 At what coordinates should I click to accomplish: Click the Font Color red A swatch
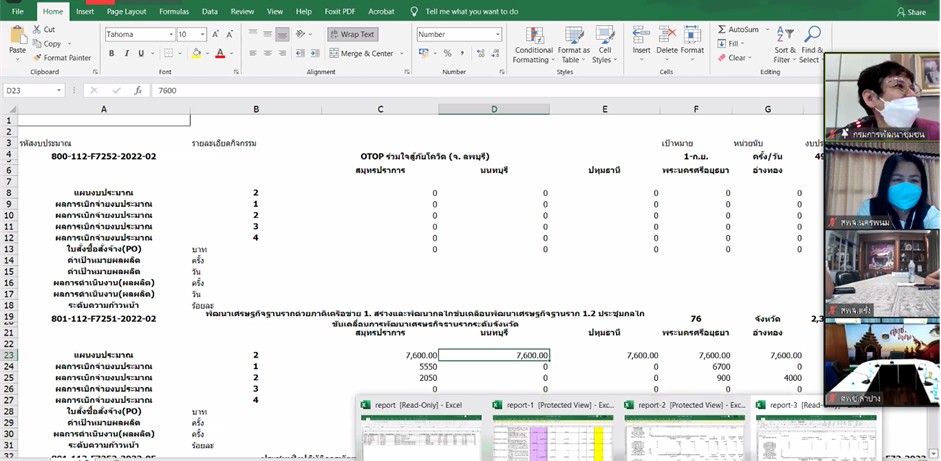click(220, 53)
